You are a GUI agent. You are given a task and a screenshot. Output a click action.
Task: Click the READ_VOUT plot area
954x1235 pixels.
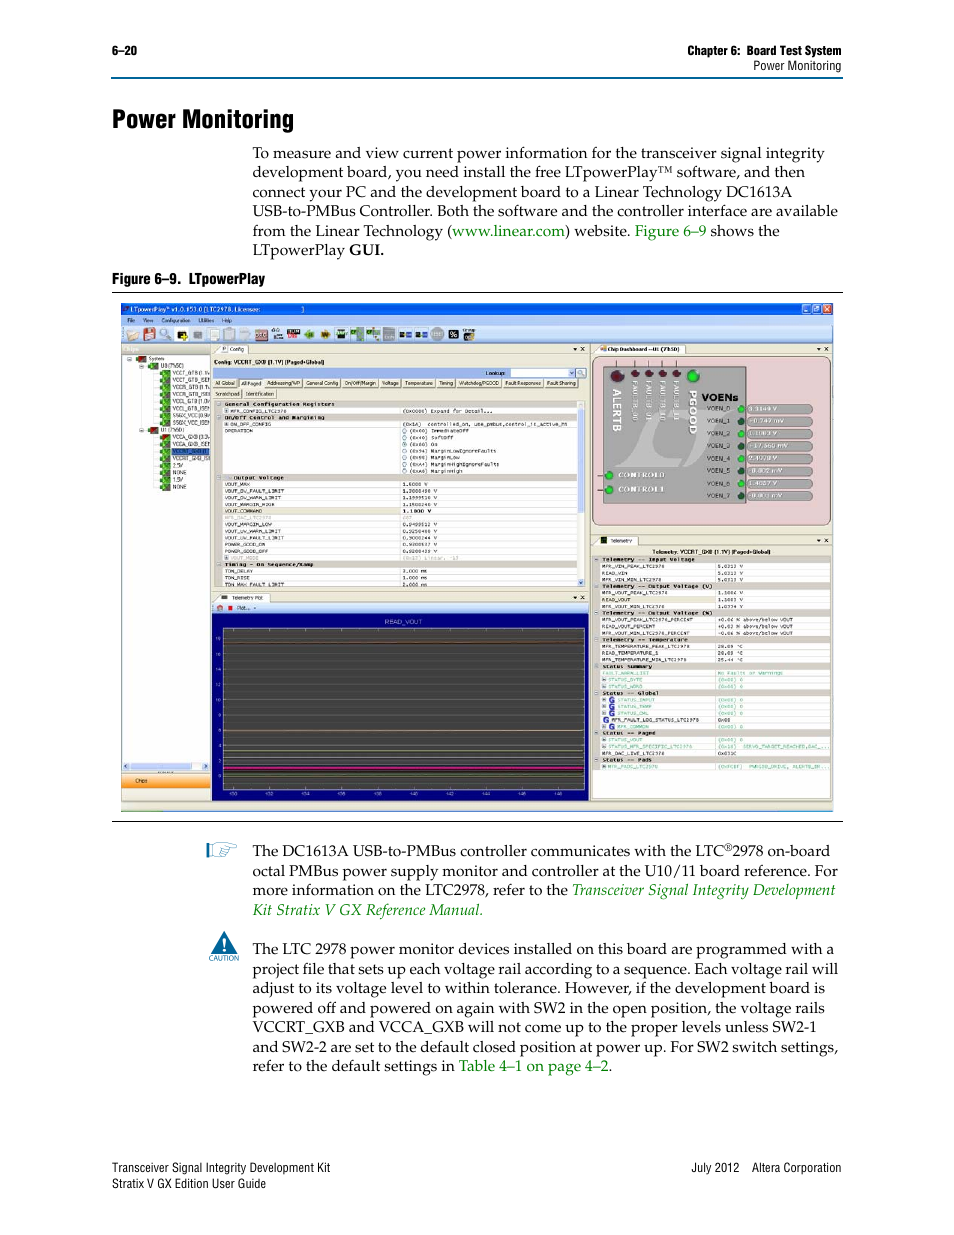(404, 707)
